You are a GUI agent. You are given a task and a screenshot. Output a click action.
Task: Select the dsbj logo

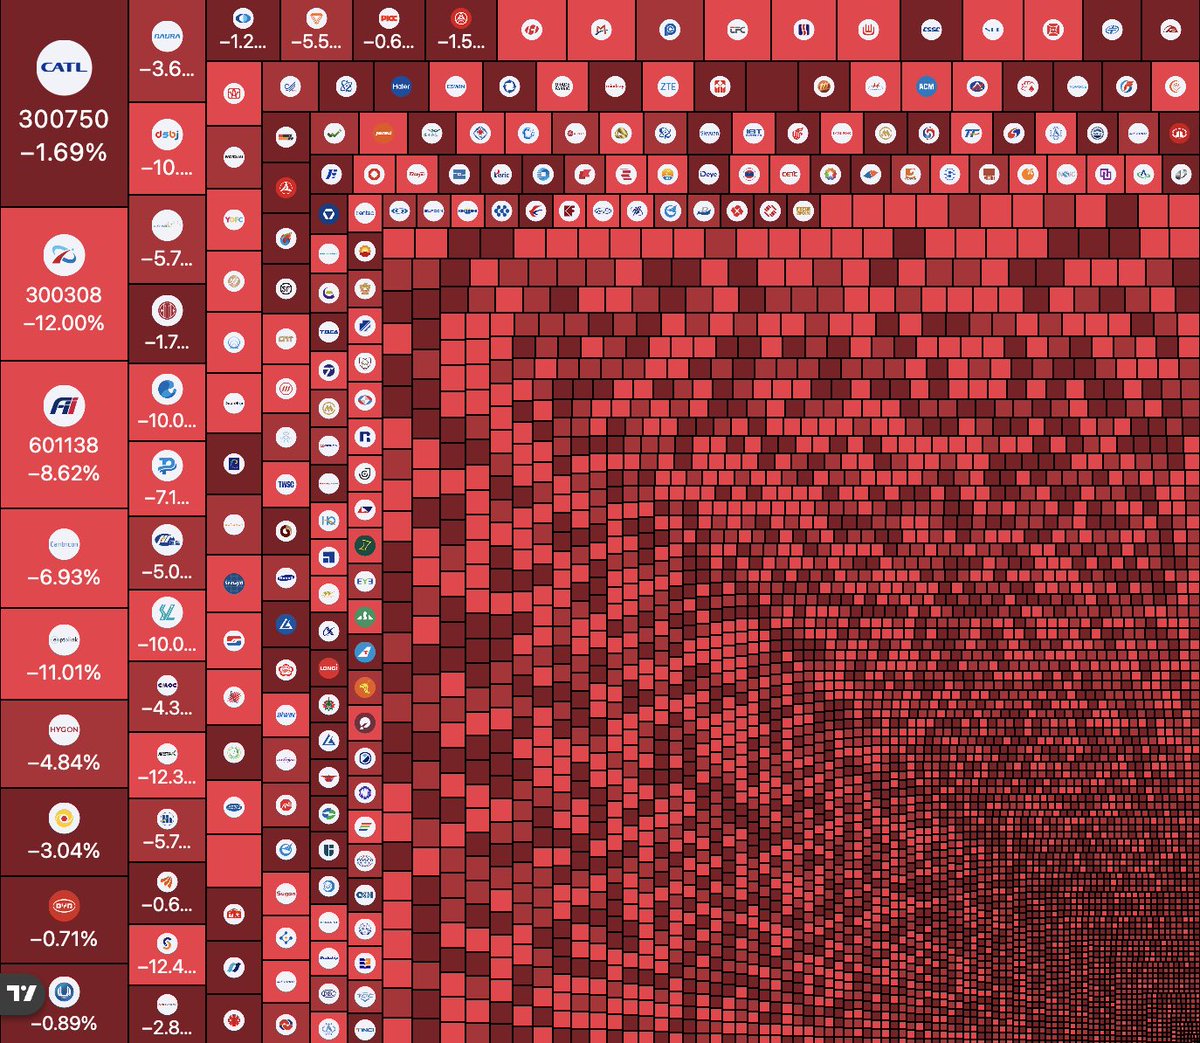point(167,135)
